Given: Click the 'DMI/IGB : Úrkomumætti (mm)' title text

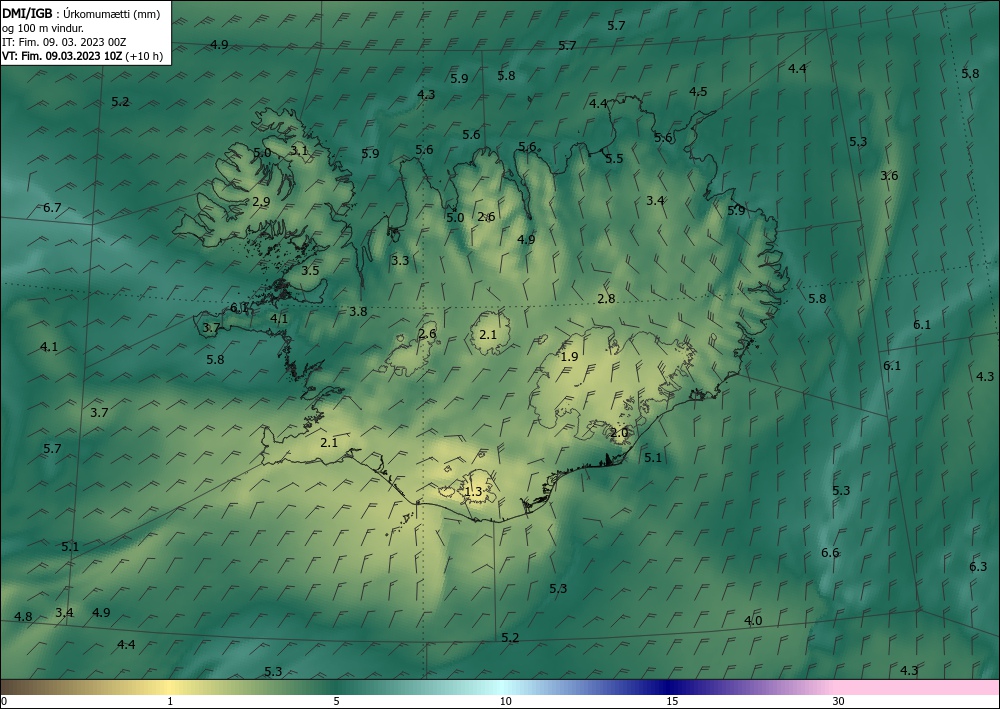Looking at the screenshot, I should 81,14.
